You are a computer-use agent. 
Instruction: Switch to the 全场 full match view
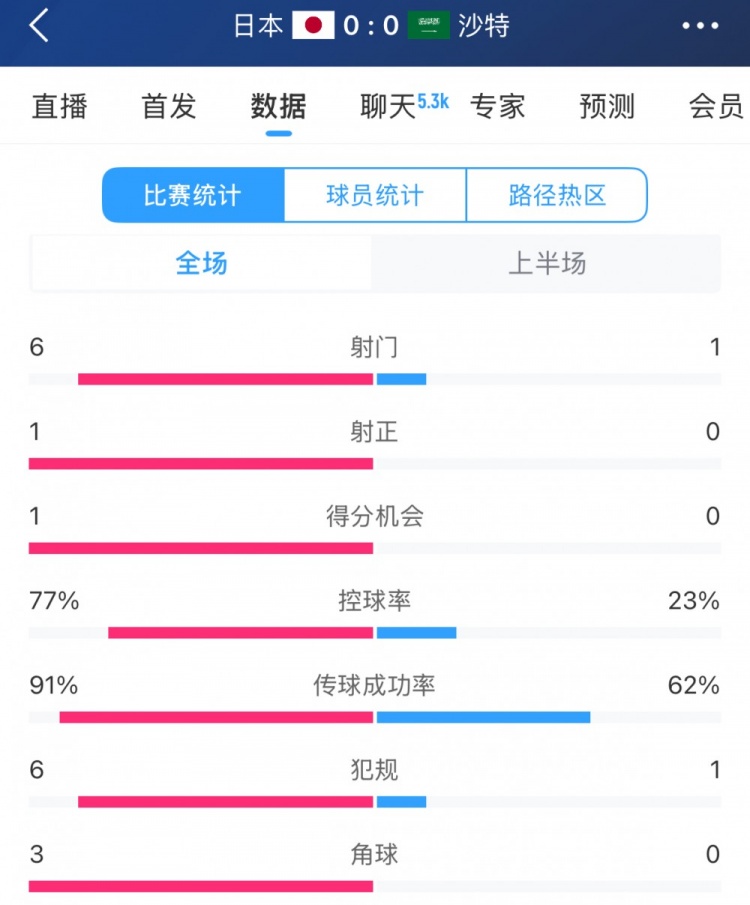202,263
